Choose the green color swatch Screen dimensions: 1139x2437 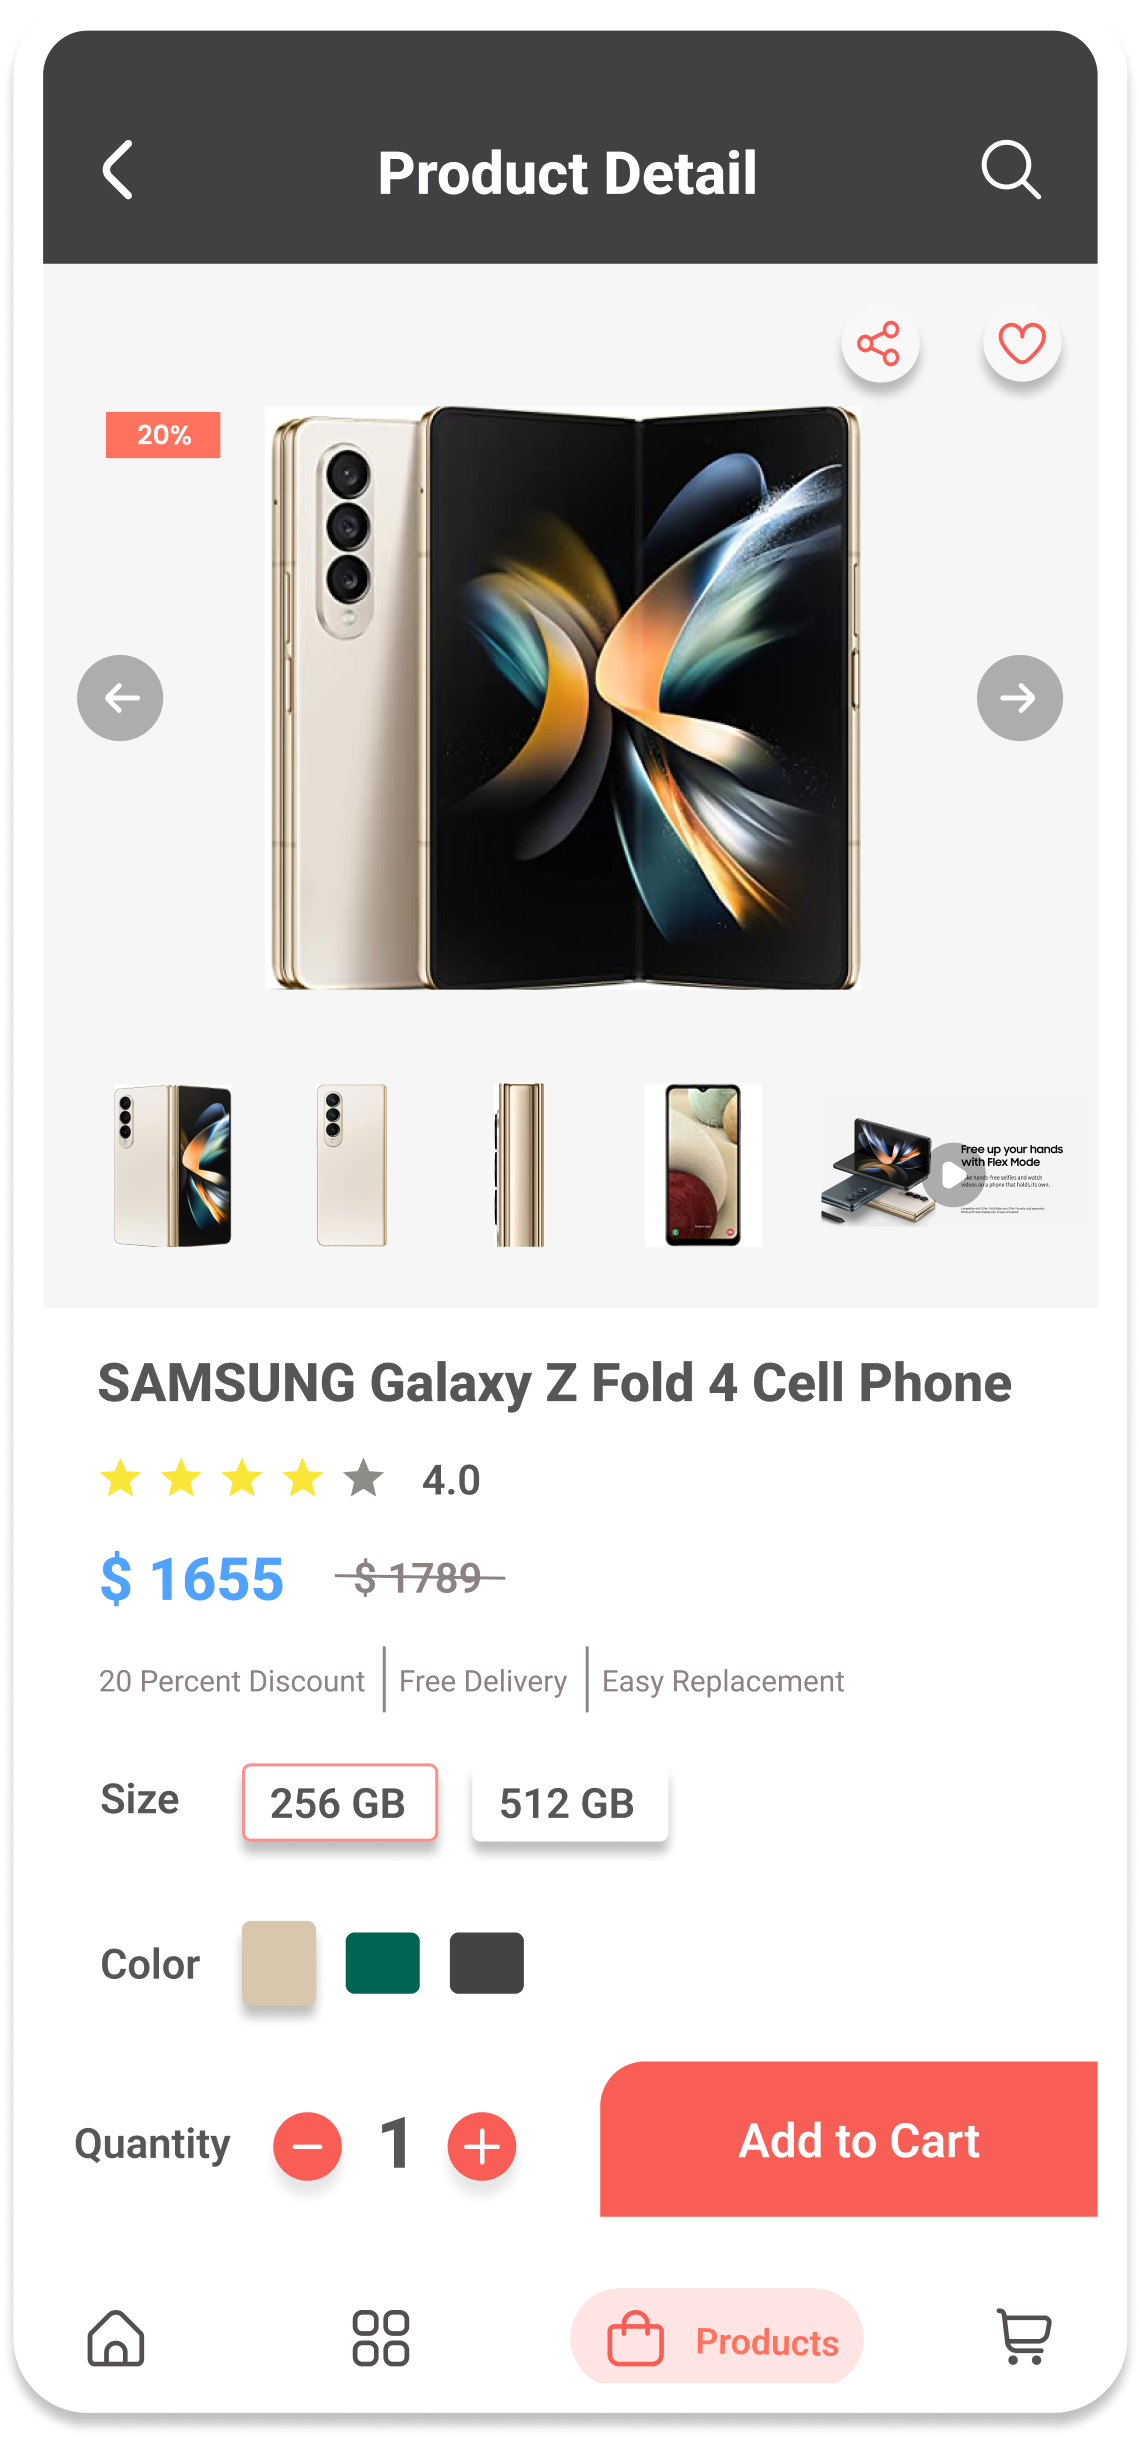pyautogui.click(x=383, y=1963)
